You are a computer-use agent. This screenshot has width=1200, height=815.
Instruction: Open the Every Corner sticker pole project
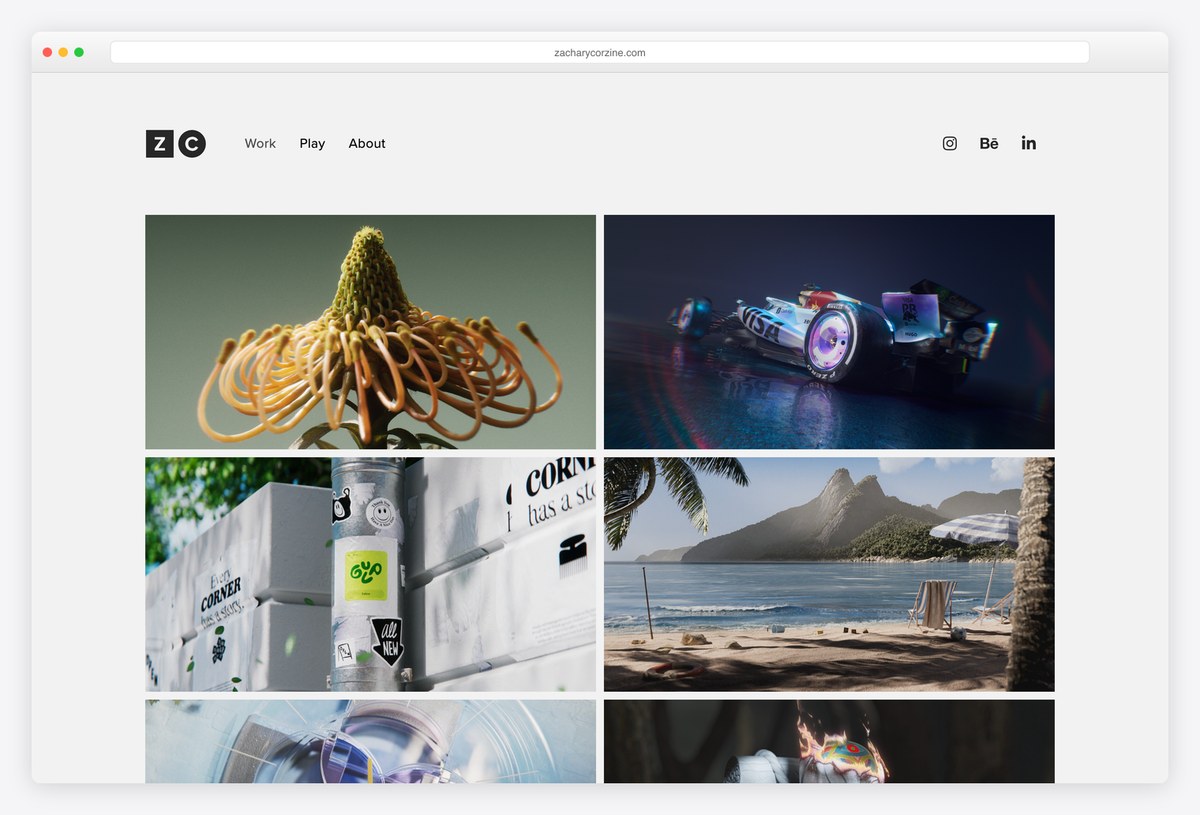coord(370,574)
